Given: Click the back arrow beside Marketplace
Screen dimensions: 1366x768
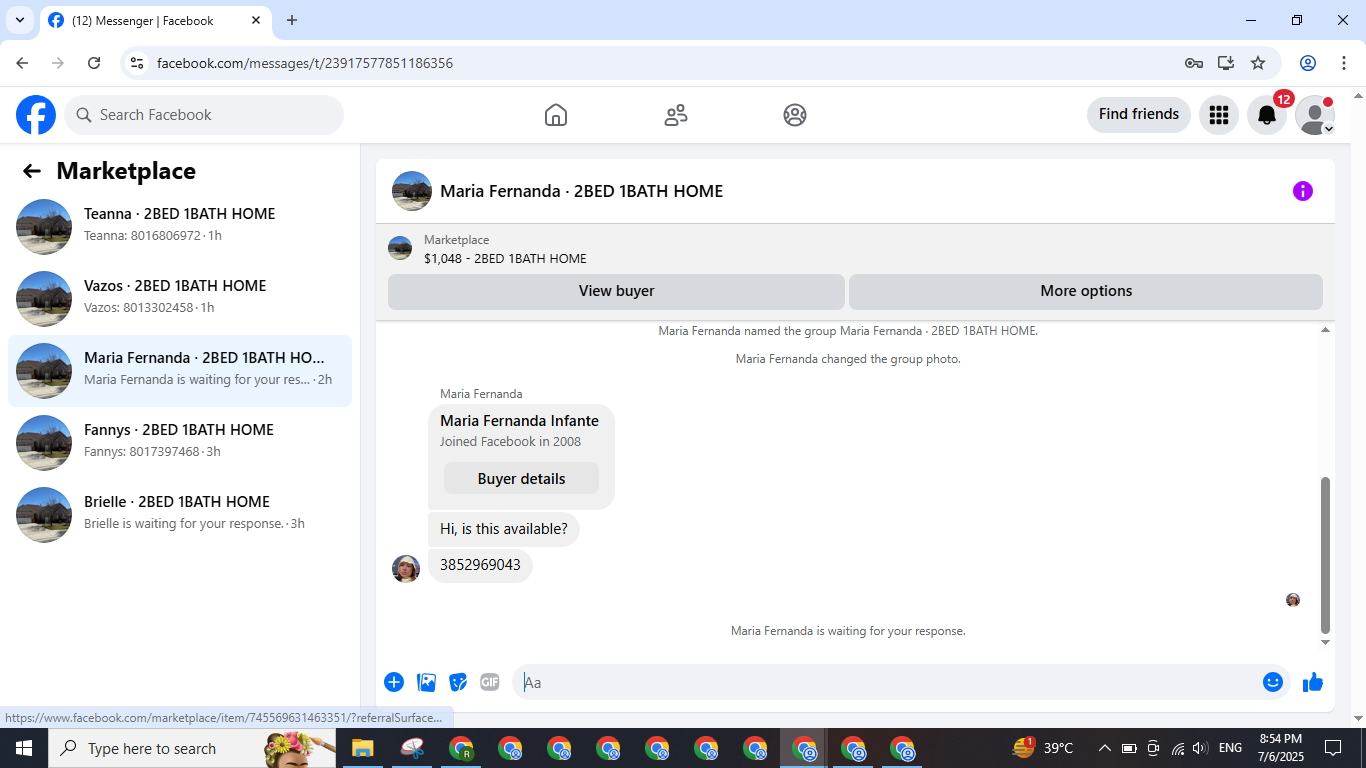Looking at the screenshot, I should (x=32, y=171).
